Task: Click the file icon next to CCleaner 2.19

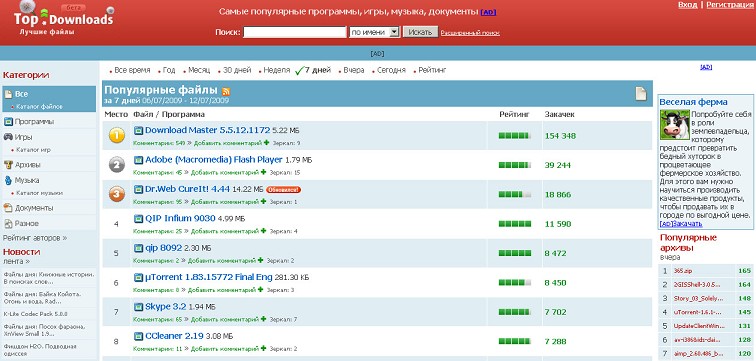Action: click(x=138, y=336)
